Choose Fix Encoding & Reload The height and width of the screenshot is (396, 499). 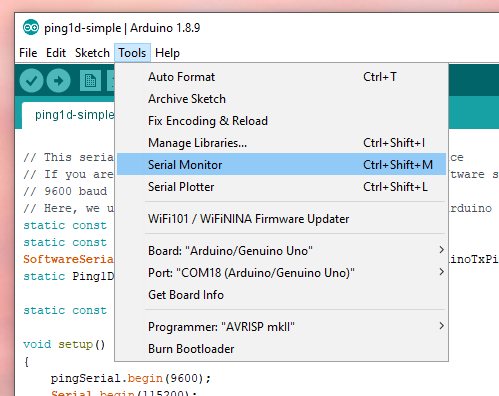click(x=281, y=121)
